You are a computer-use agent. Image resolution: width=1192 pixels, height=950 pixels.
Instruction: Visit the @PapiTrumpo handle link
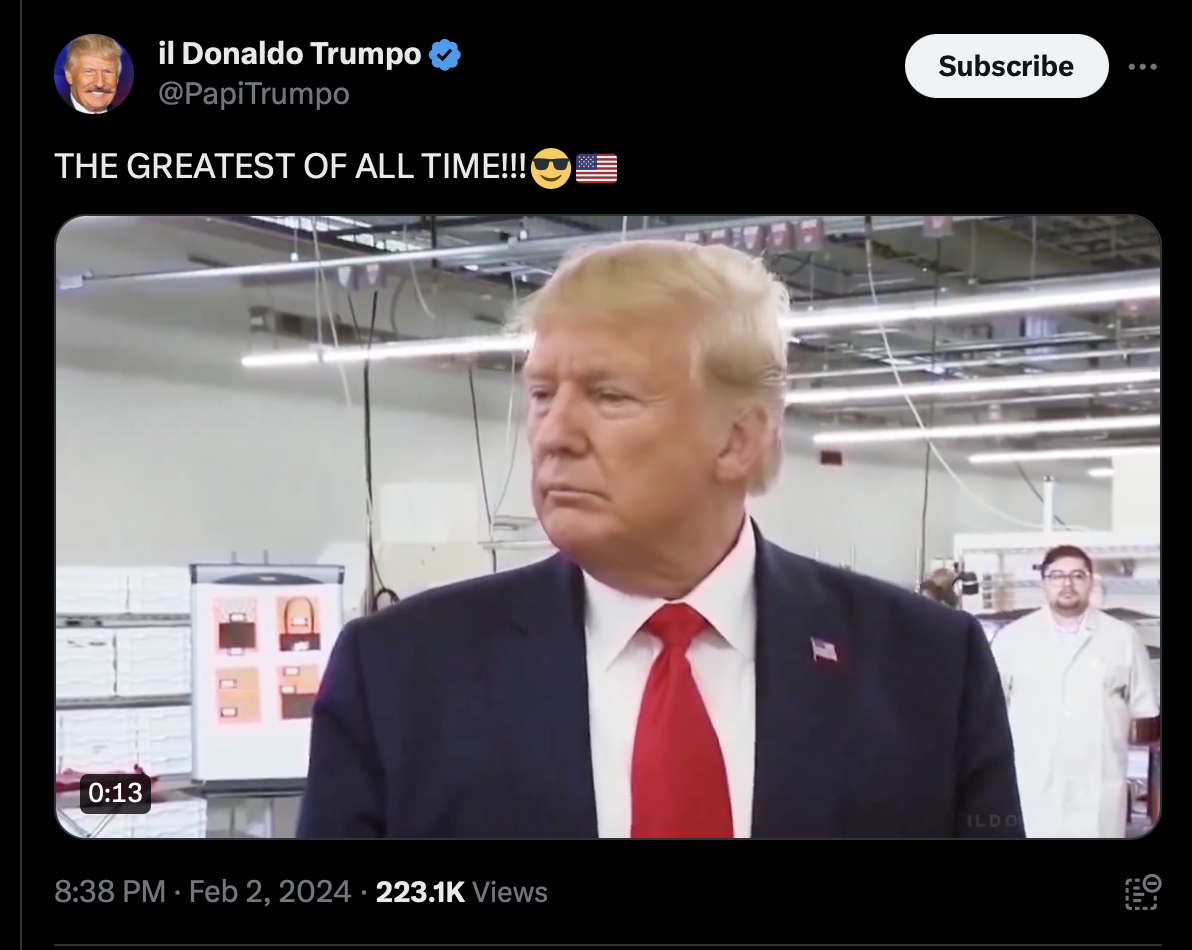pyautogui.click(x=254, y=94)
